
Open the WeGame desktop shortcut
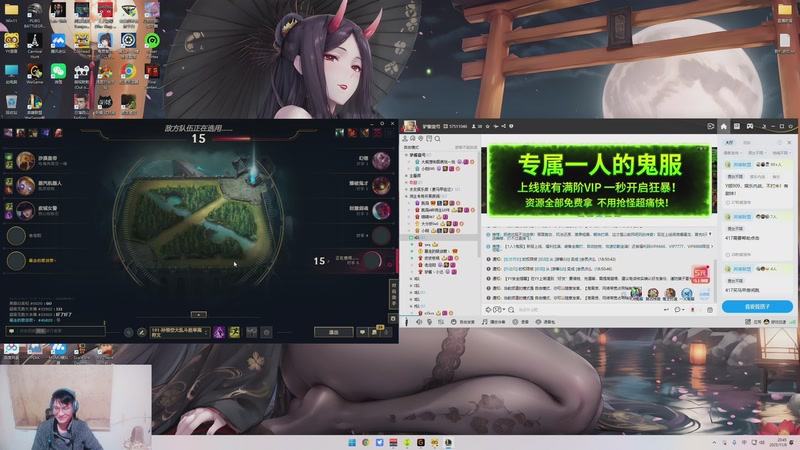click(34, 72)
